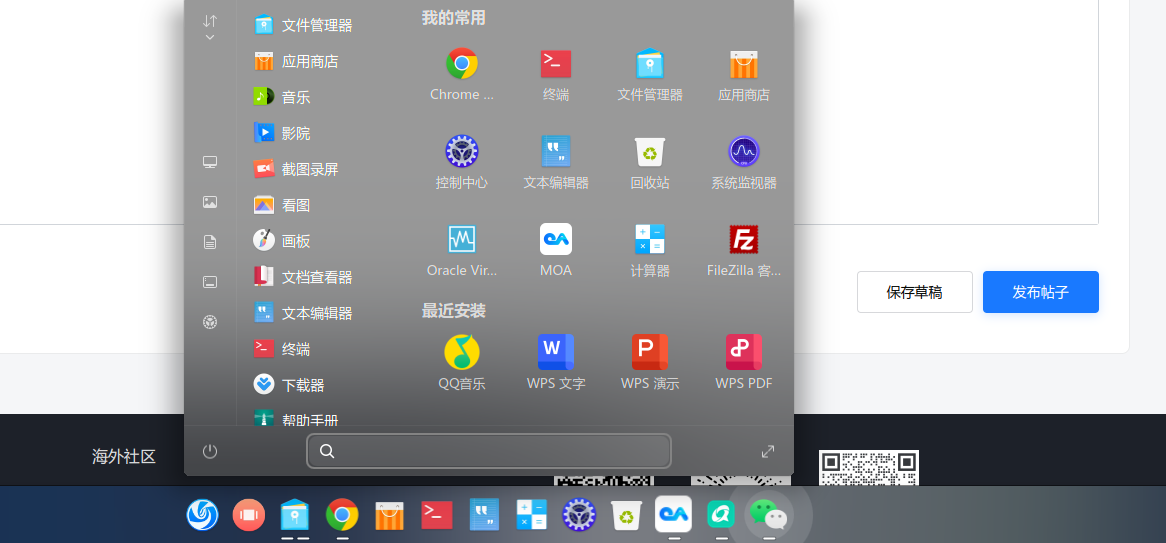Click the settings gear in launcher sidebar

pyautogui.click(x=210, y=321)
